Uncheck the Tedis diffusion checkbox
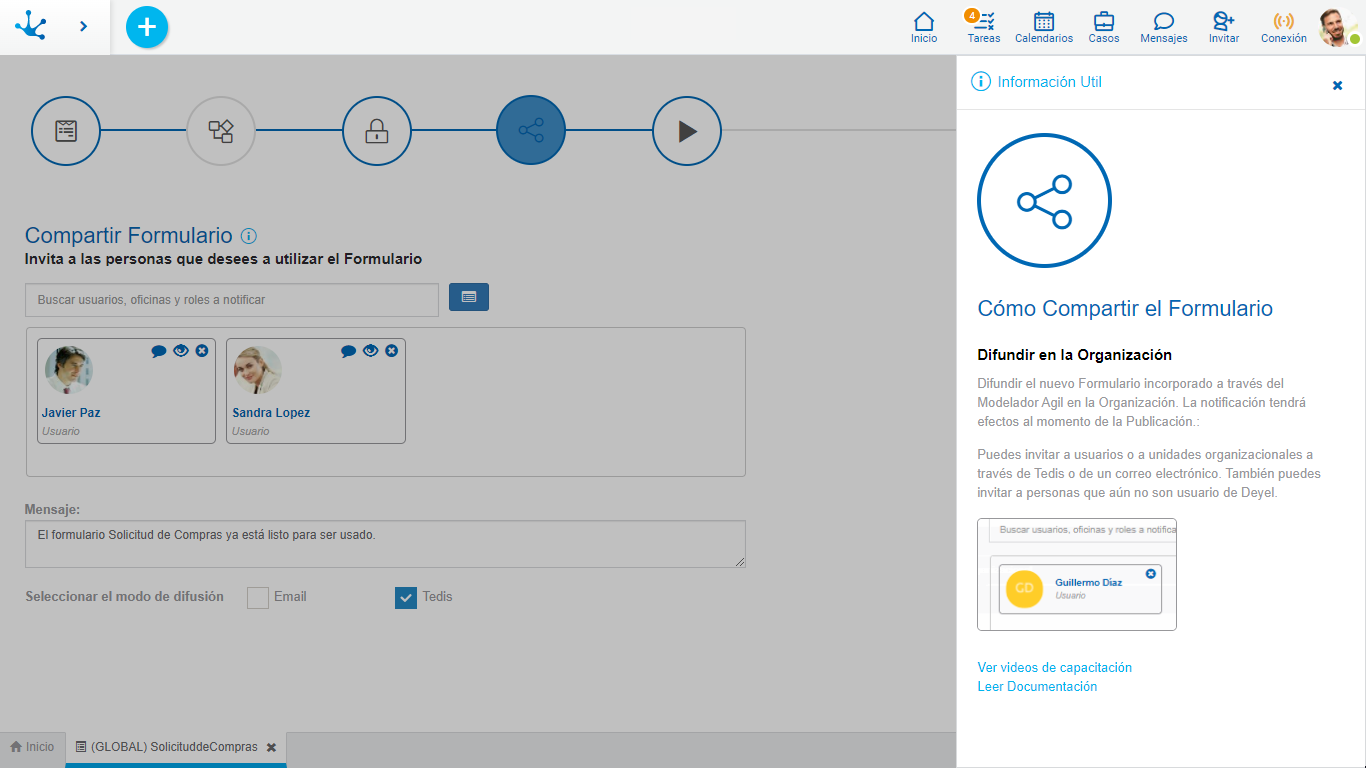This screenshot has width=1366, height=768. [x=405, y=598]
